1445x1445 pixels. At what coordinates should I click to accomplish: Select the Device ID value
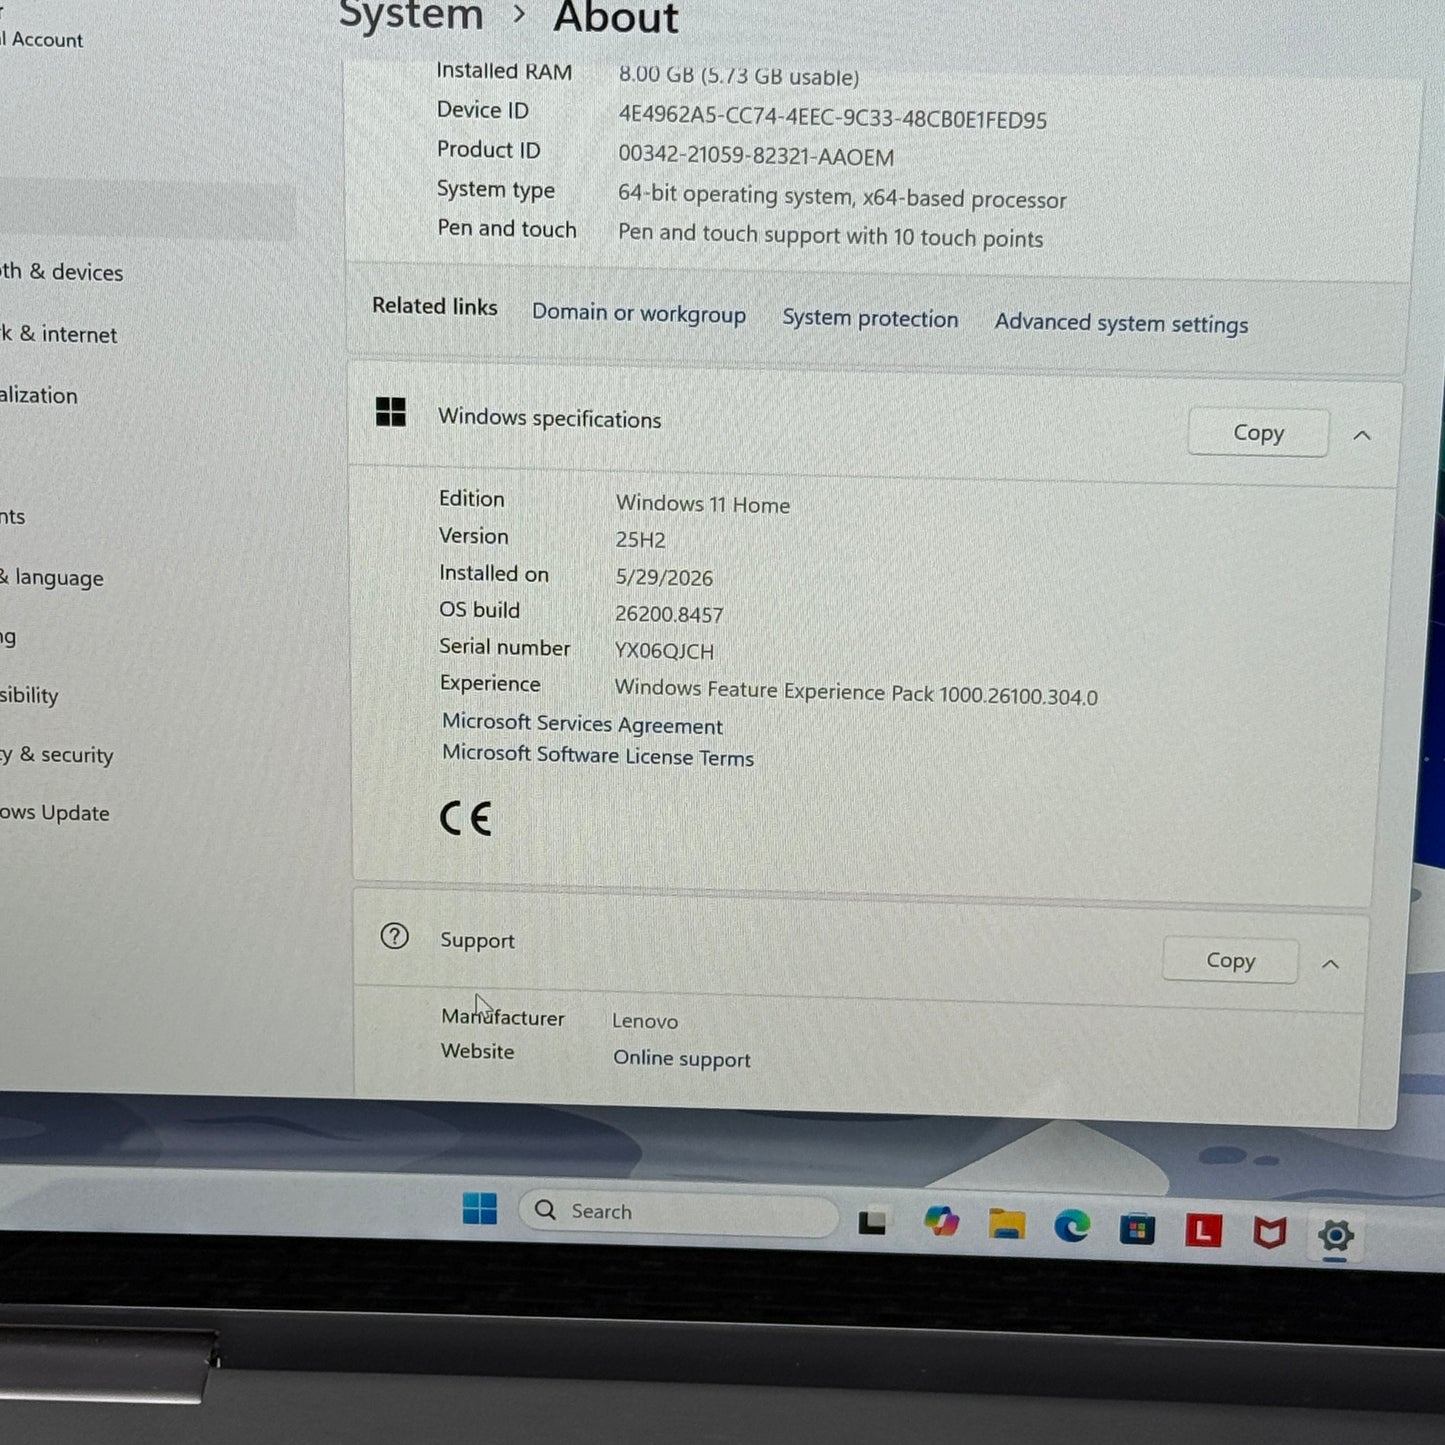[832, 117]
